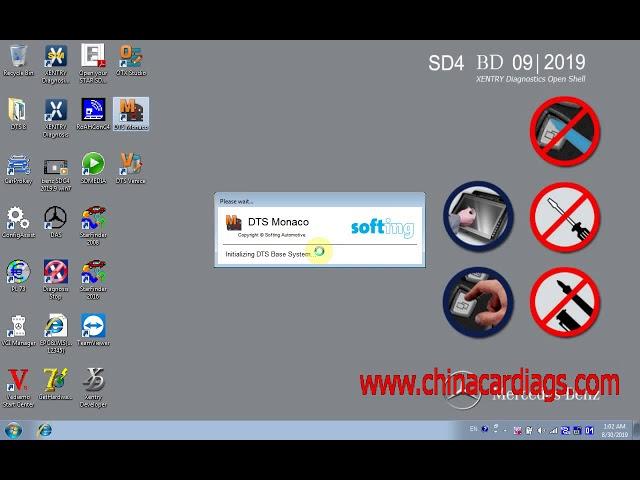Launch SDMEDIA green play shortcut
The image size is (640, 480).
coord(93,168)
